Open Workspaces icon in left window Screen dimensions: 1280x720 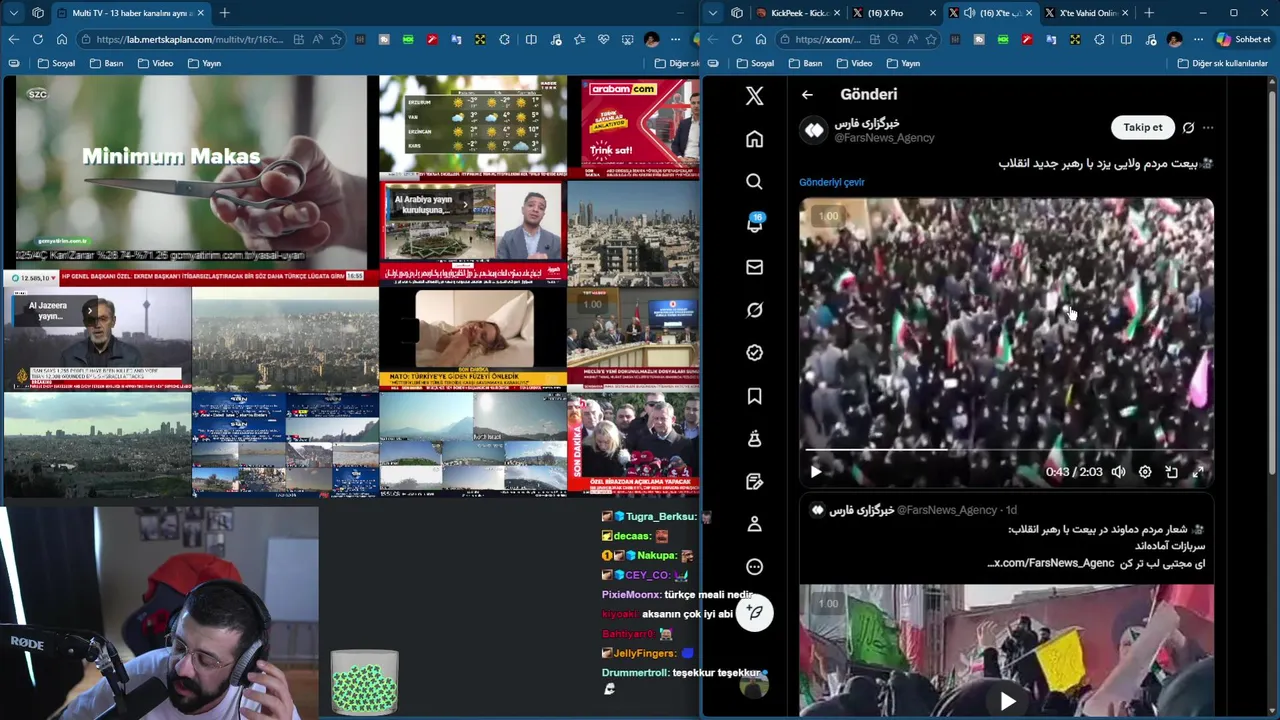37,13
